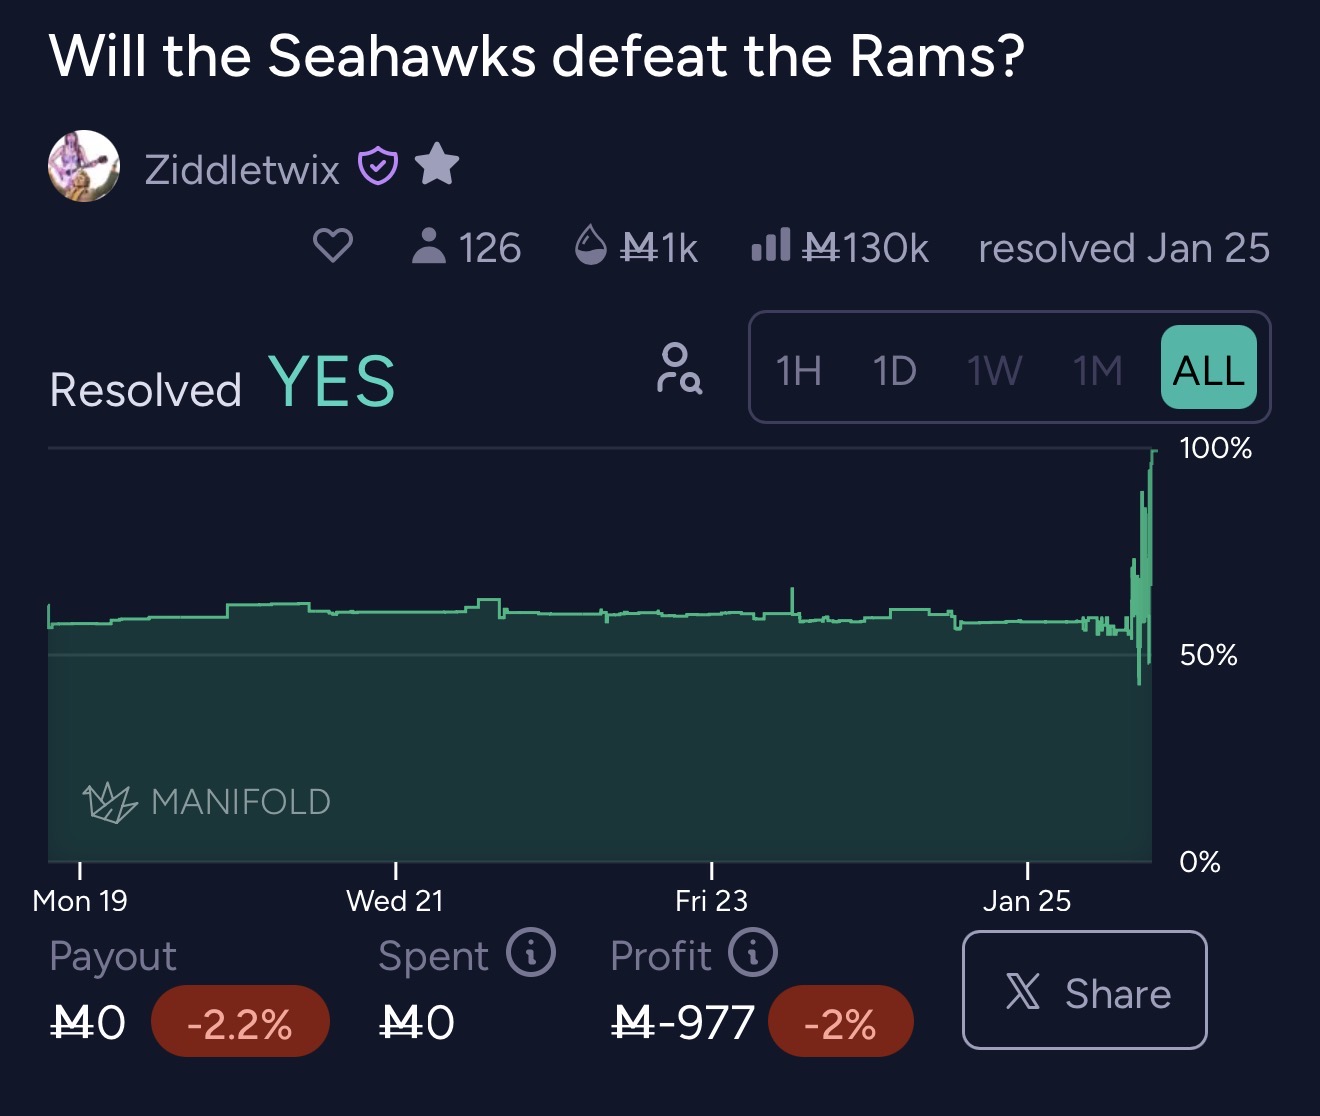Switch chart to 1D range

click(x=894, y=370)
